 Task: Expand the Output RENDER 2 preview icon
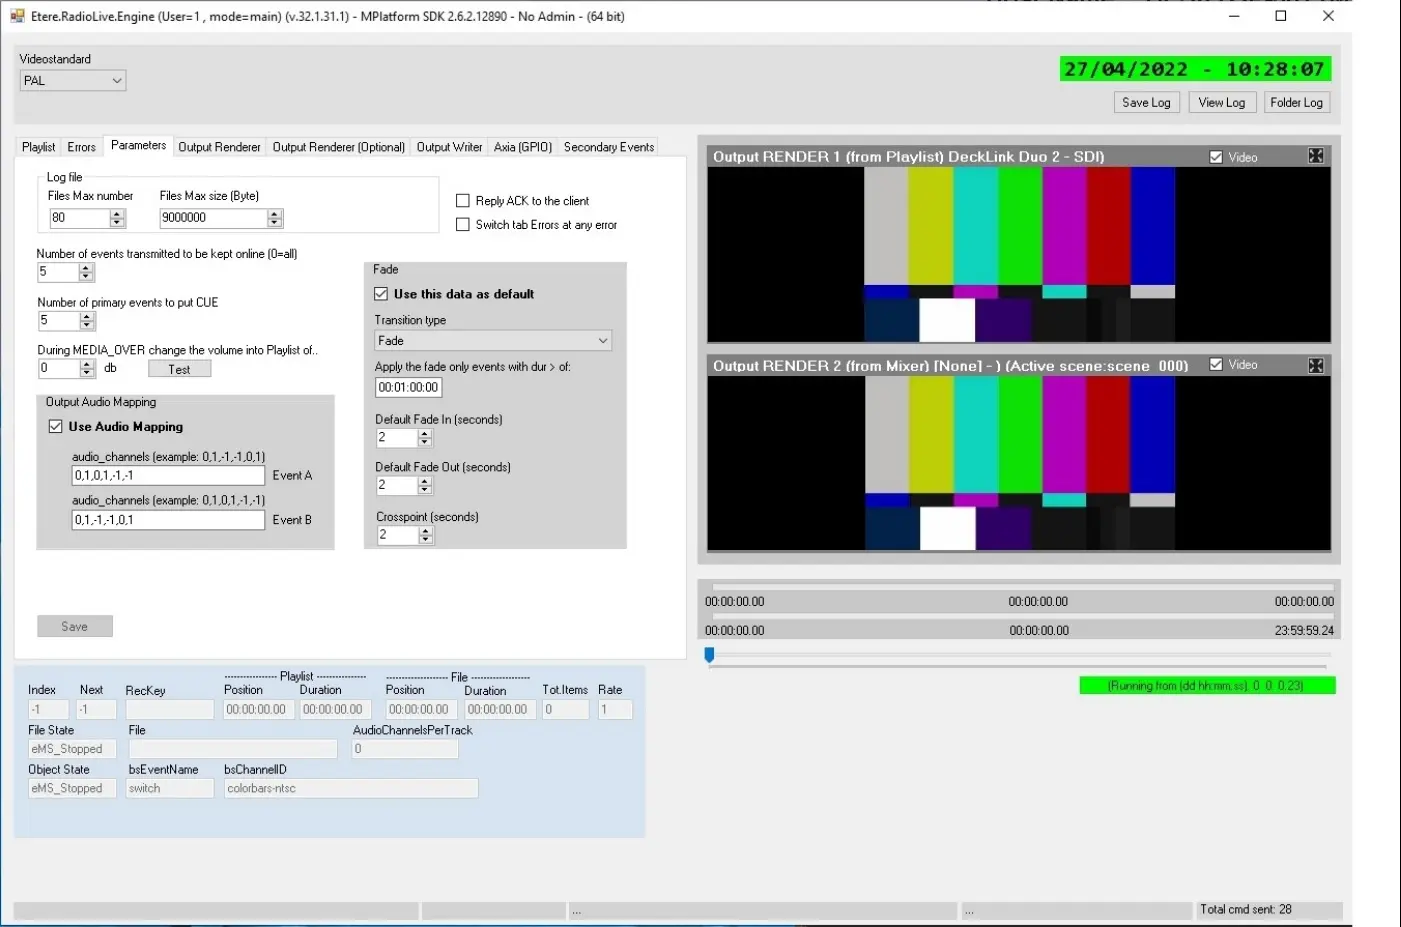1316,366
